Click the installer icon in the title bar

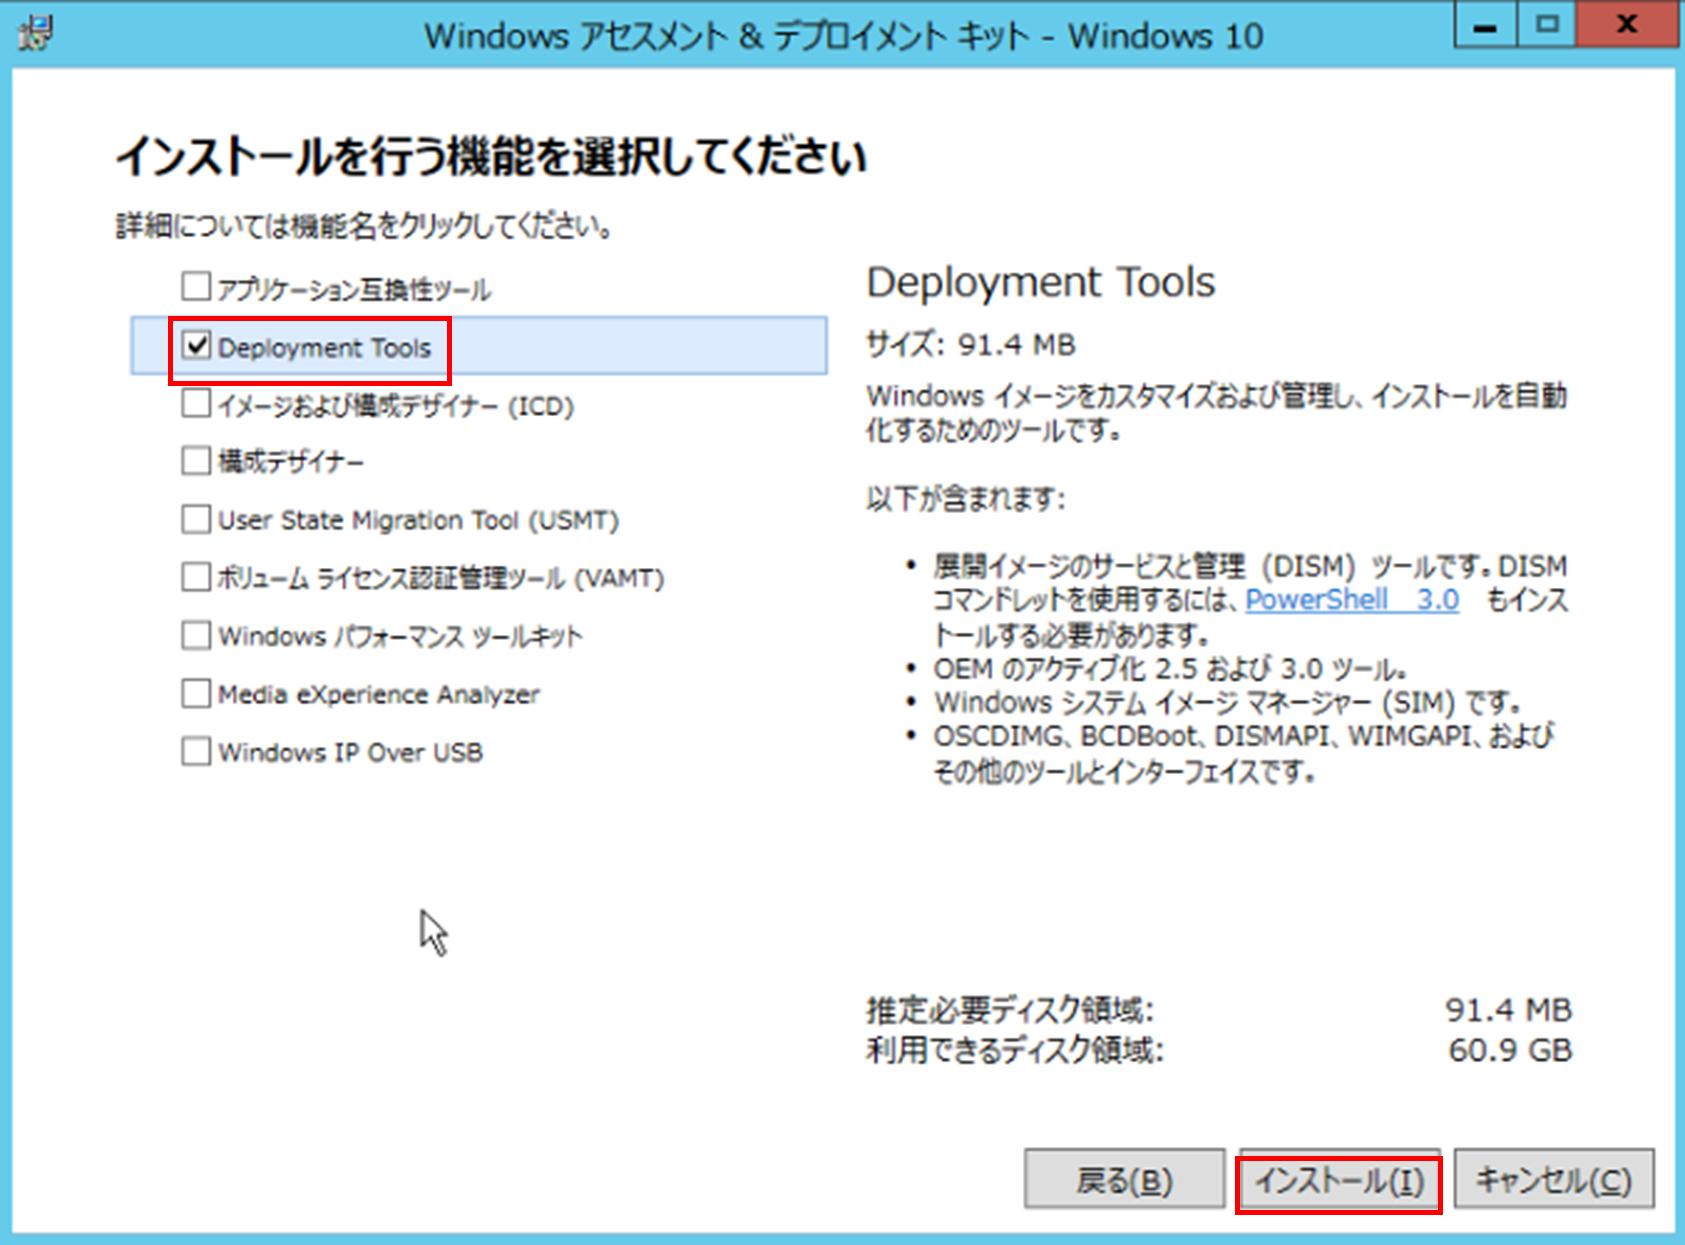point(36,35)
